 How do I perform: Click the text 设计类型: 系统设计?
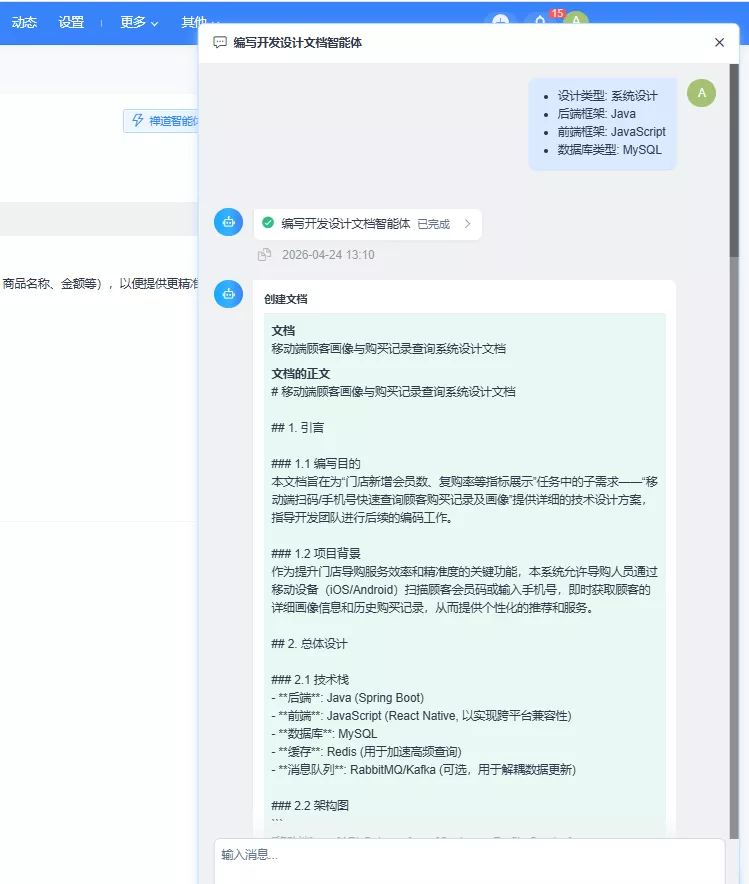[607, 96]
